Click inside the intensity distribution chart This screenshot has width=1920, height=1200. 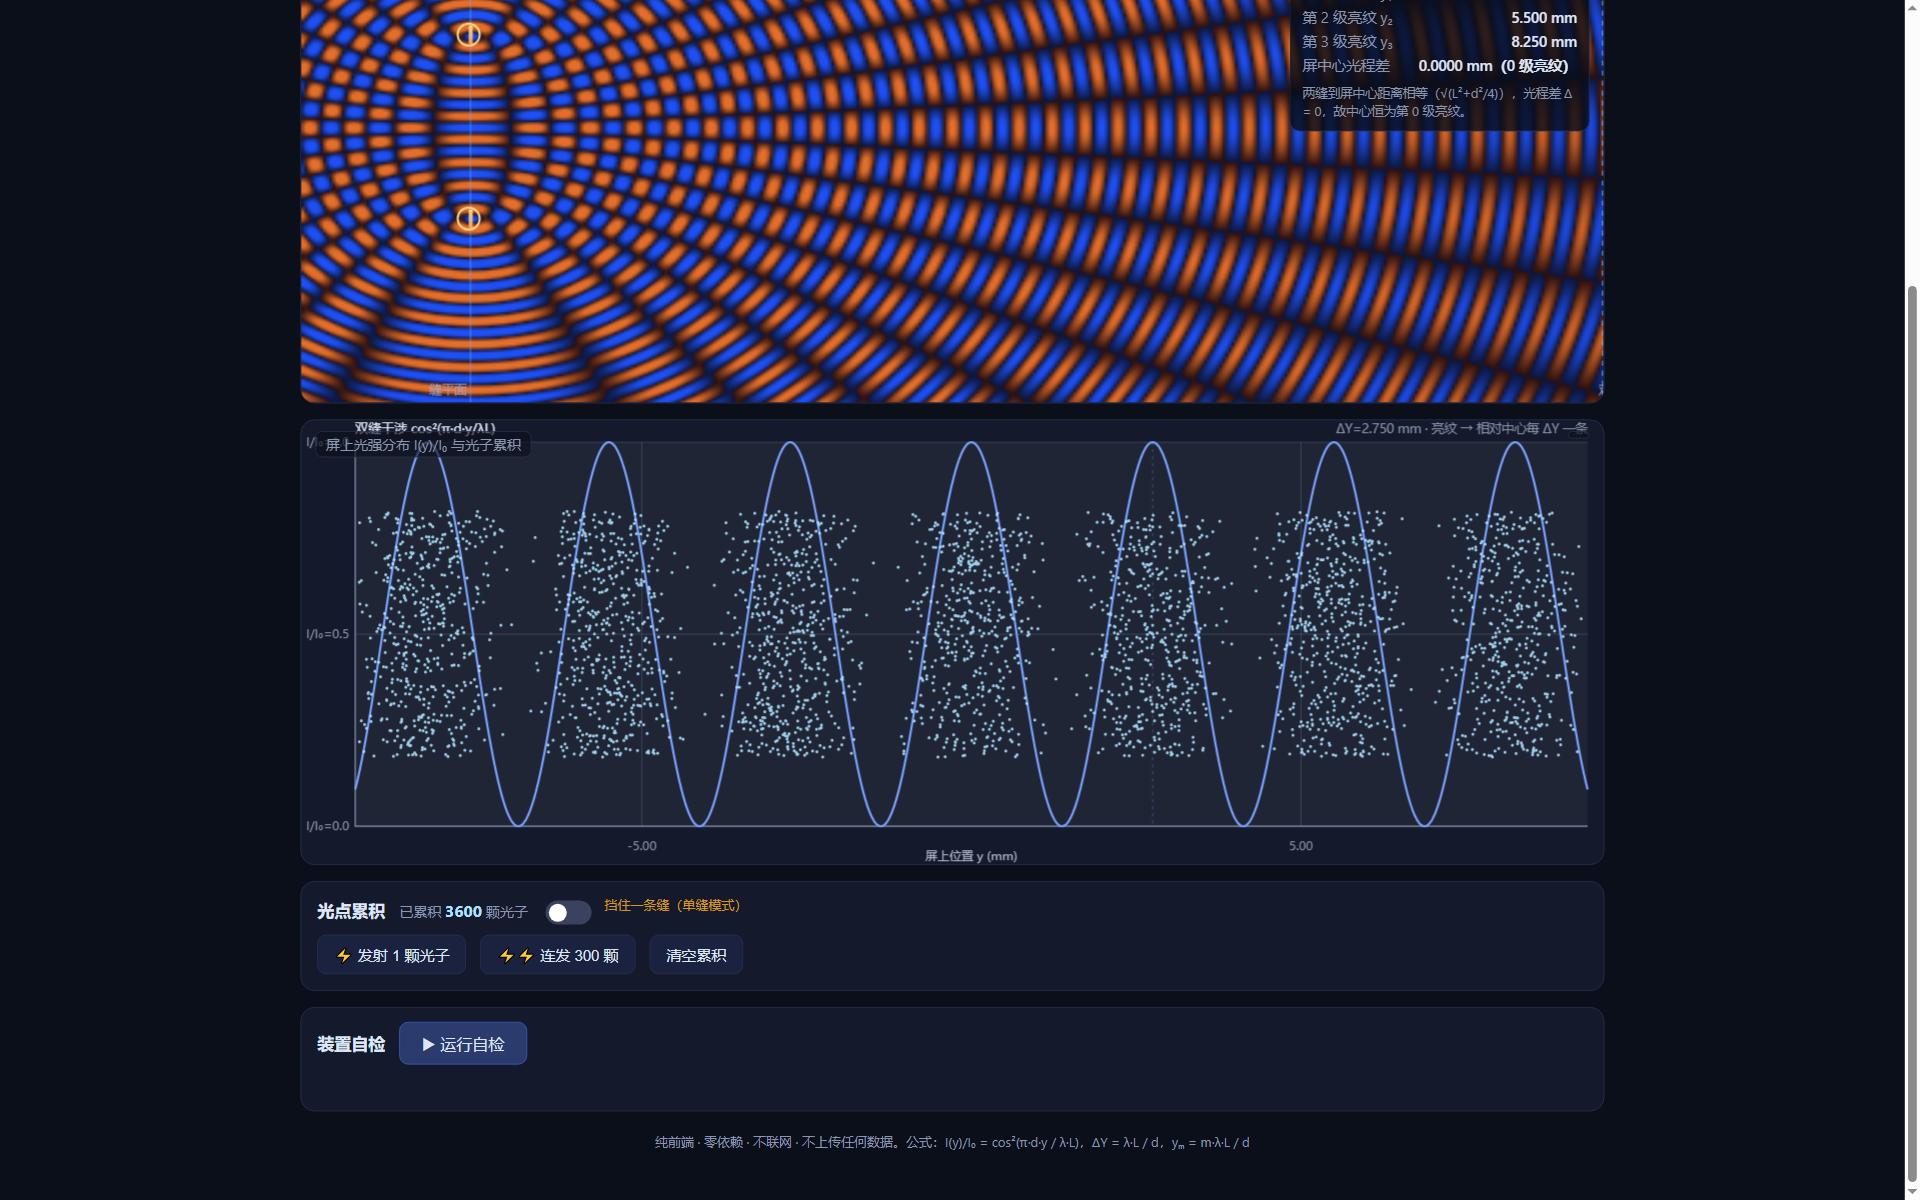click(952, 642)
